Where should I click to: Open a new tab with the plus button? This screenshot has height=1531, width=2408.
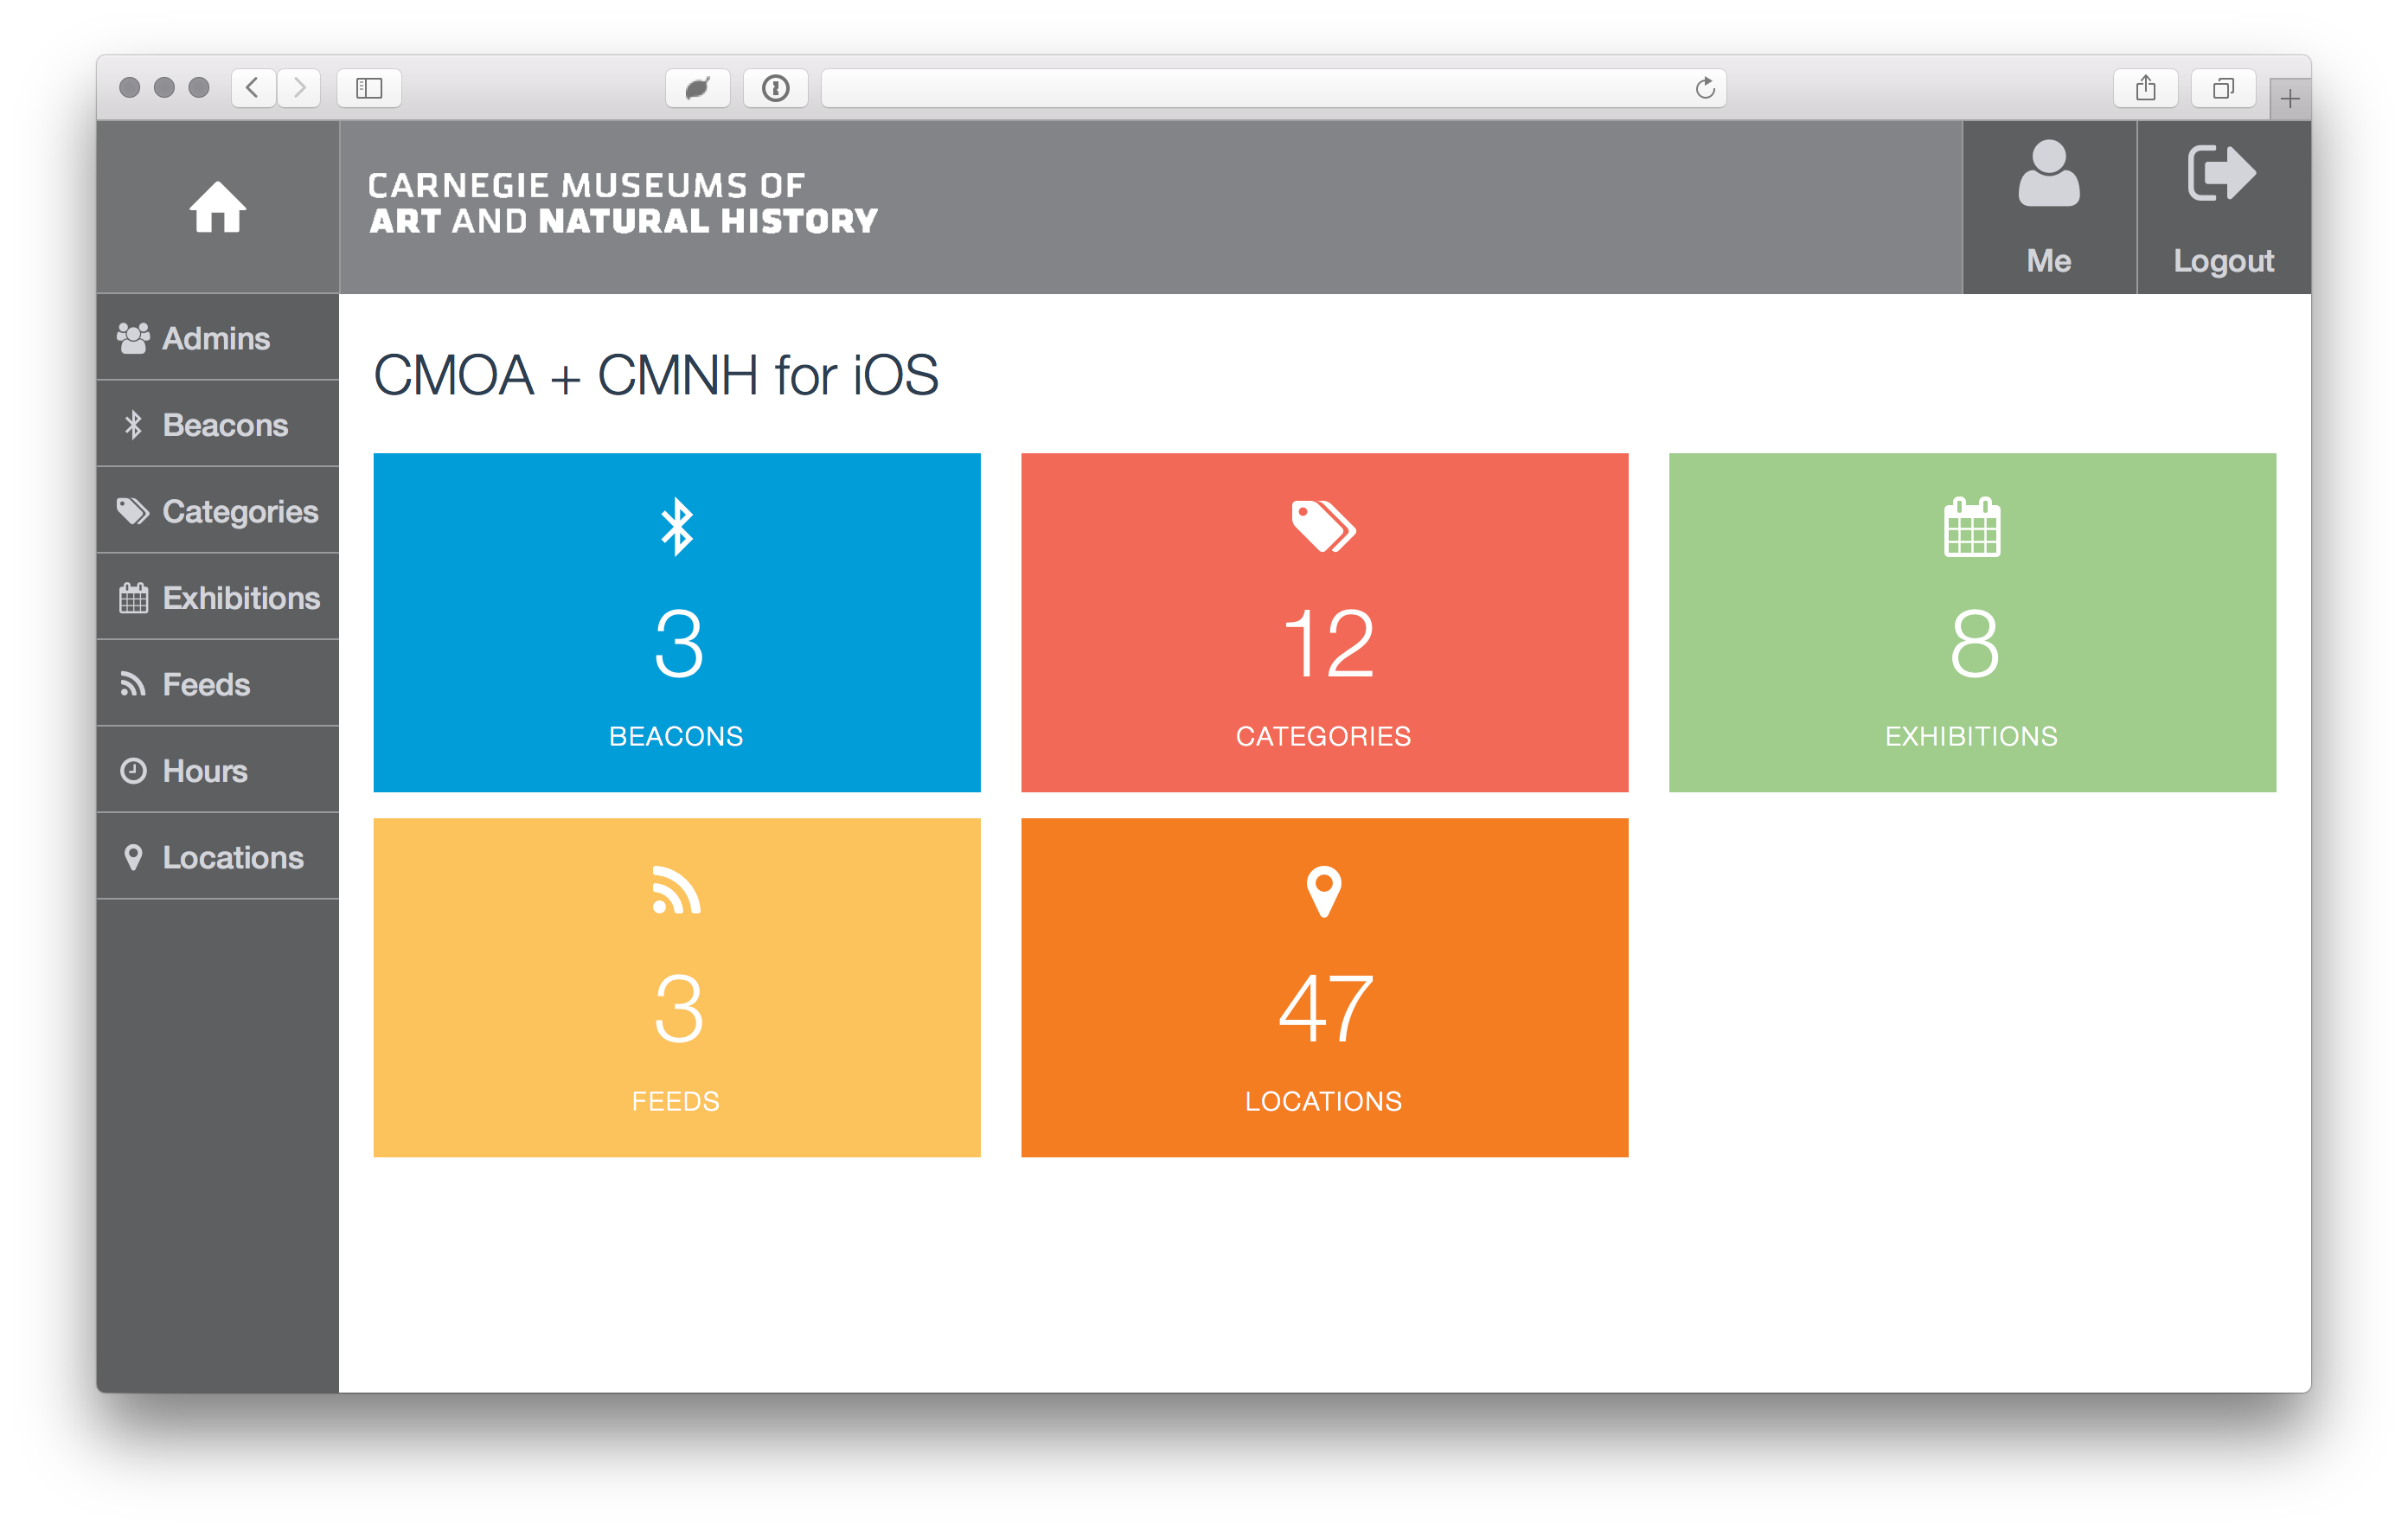point(2290,98)
